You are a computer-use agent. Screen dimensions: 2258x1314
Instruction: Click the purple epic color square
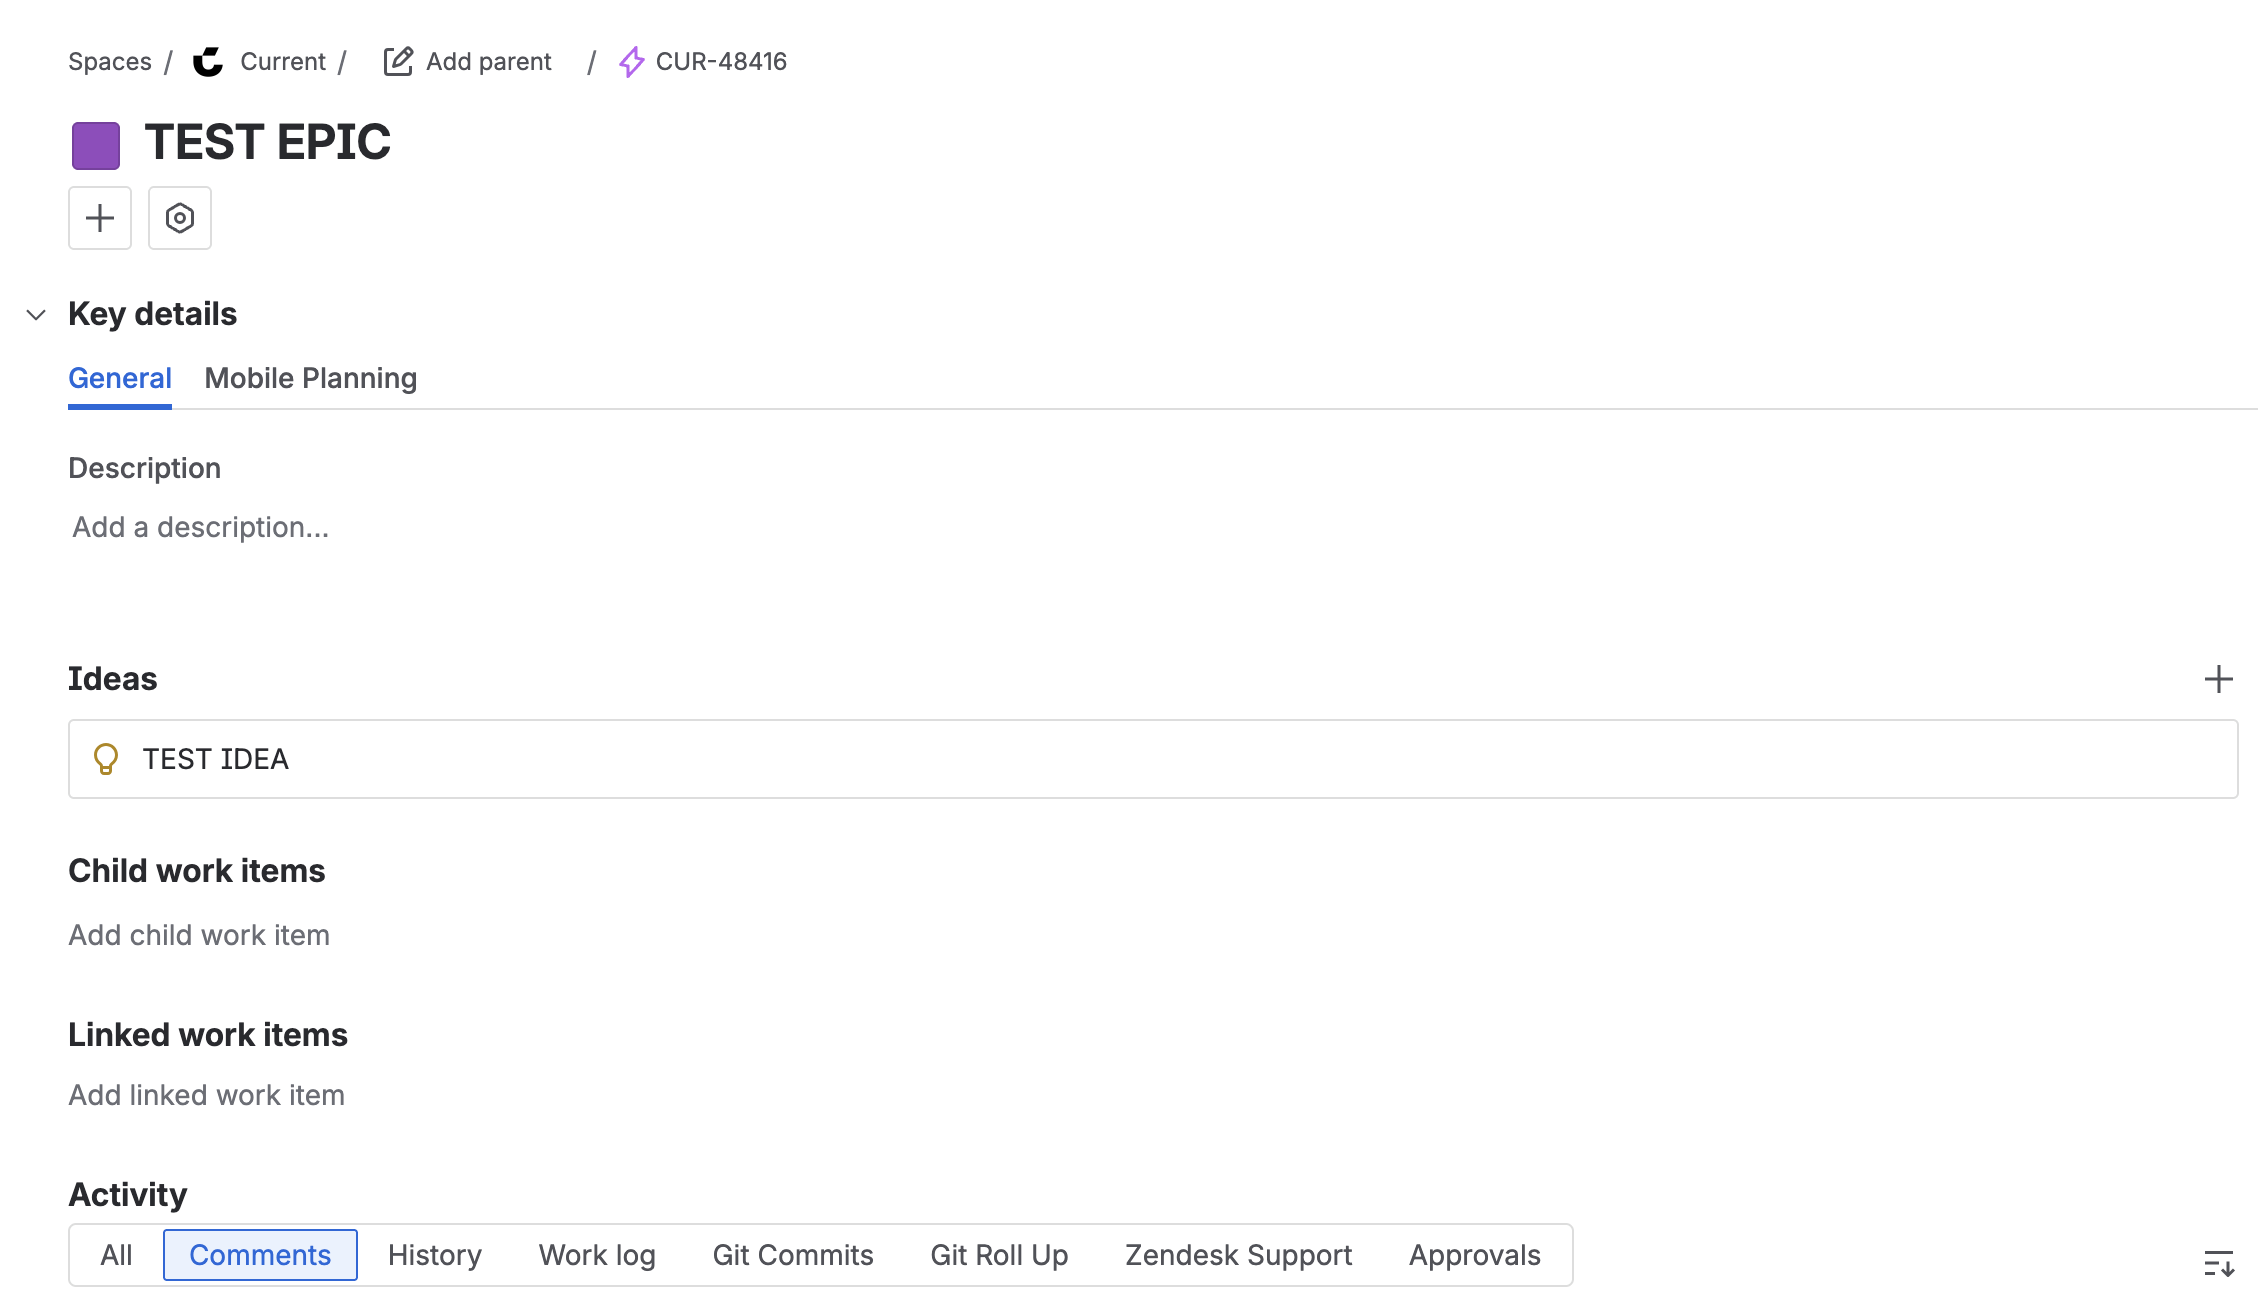click(96, 145)
